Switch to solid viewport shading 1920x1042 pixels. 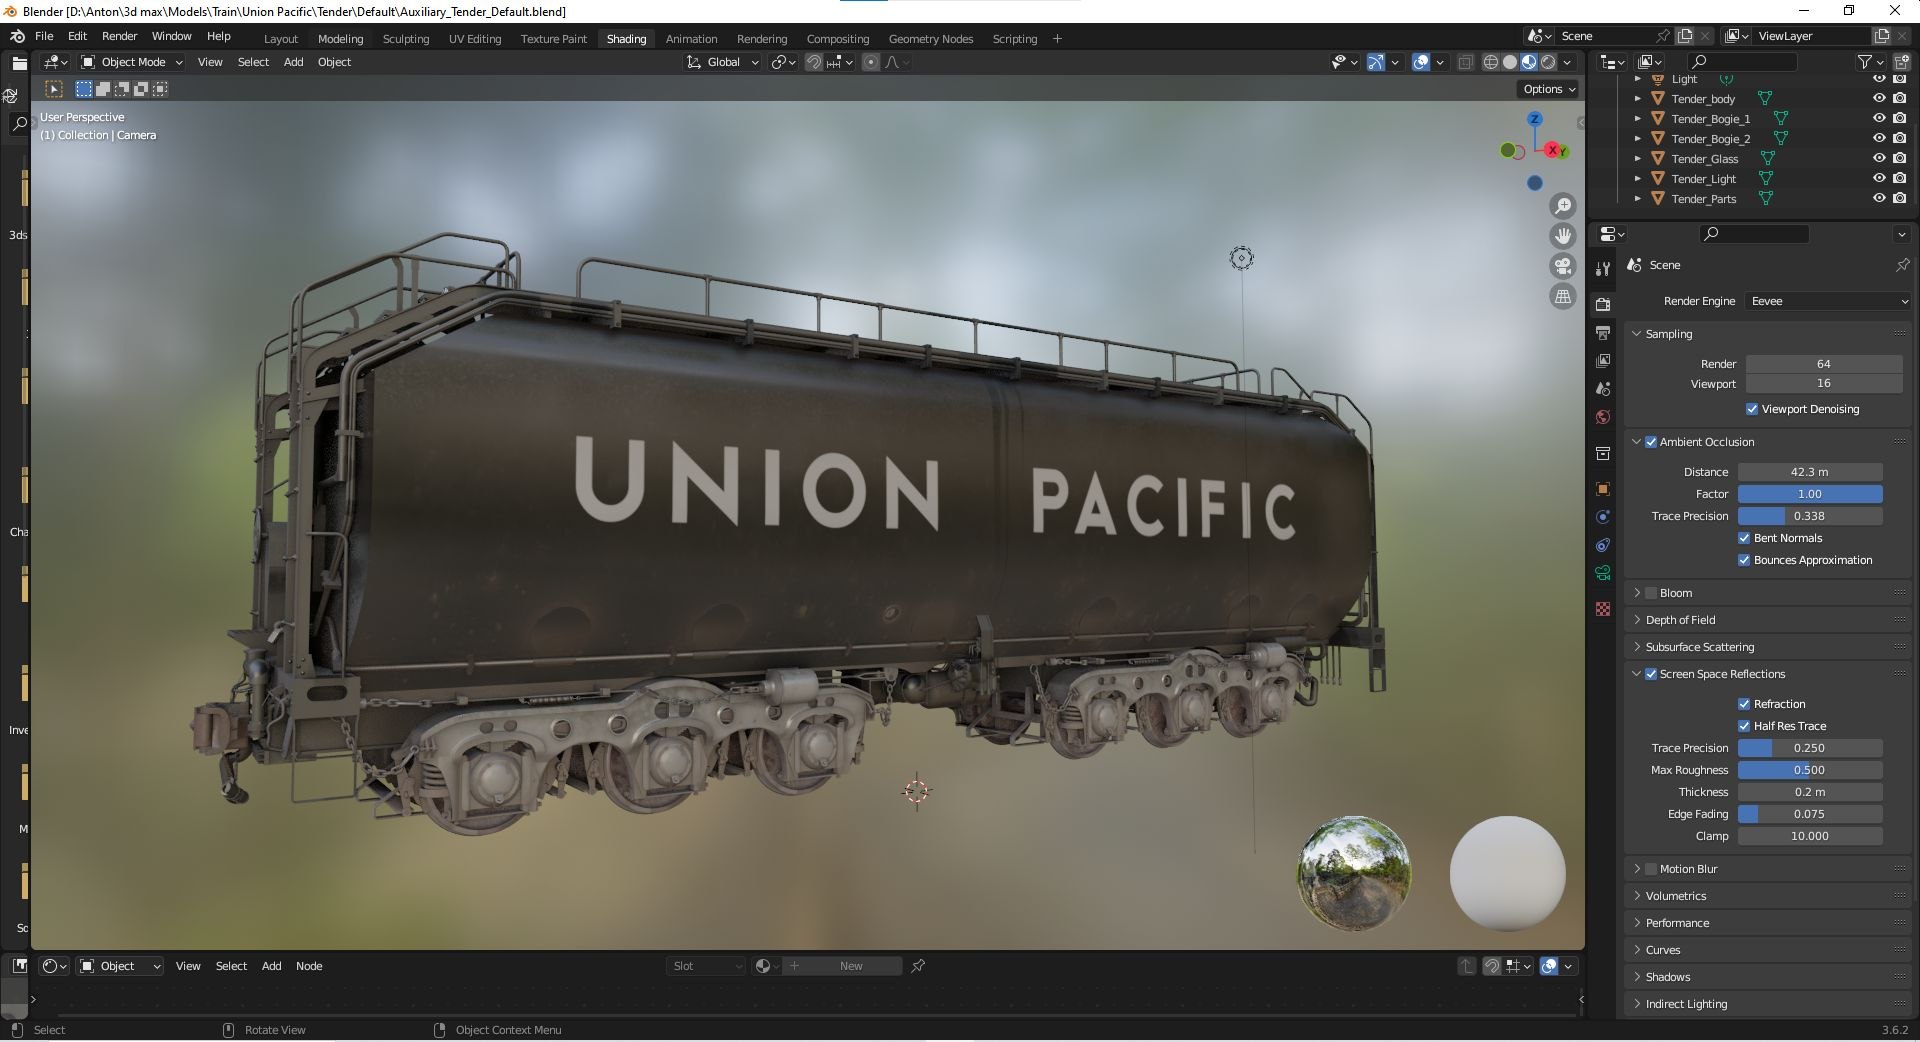1510,62
